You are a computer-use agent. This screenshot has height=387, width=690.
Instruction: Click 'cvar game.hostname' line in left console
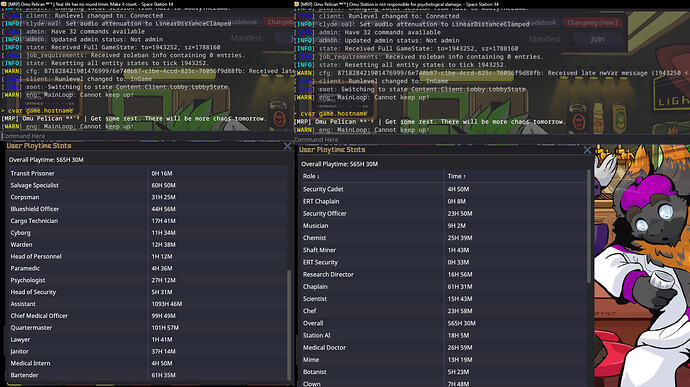[x=37, y=111]
